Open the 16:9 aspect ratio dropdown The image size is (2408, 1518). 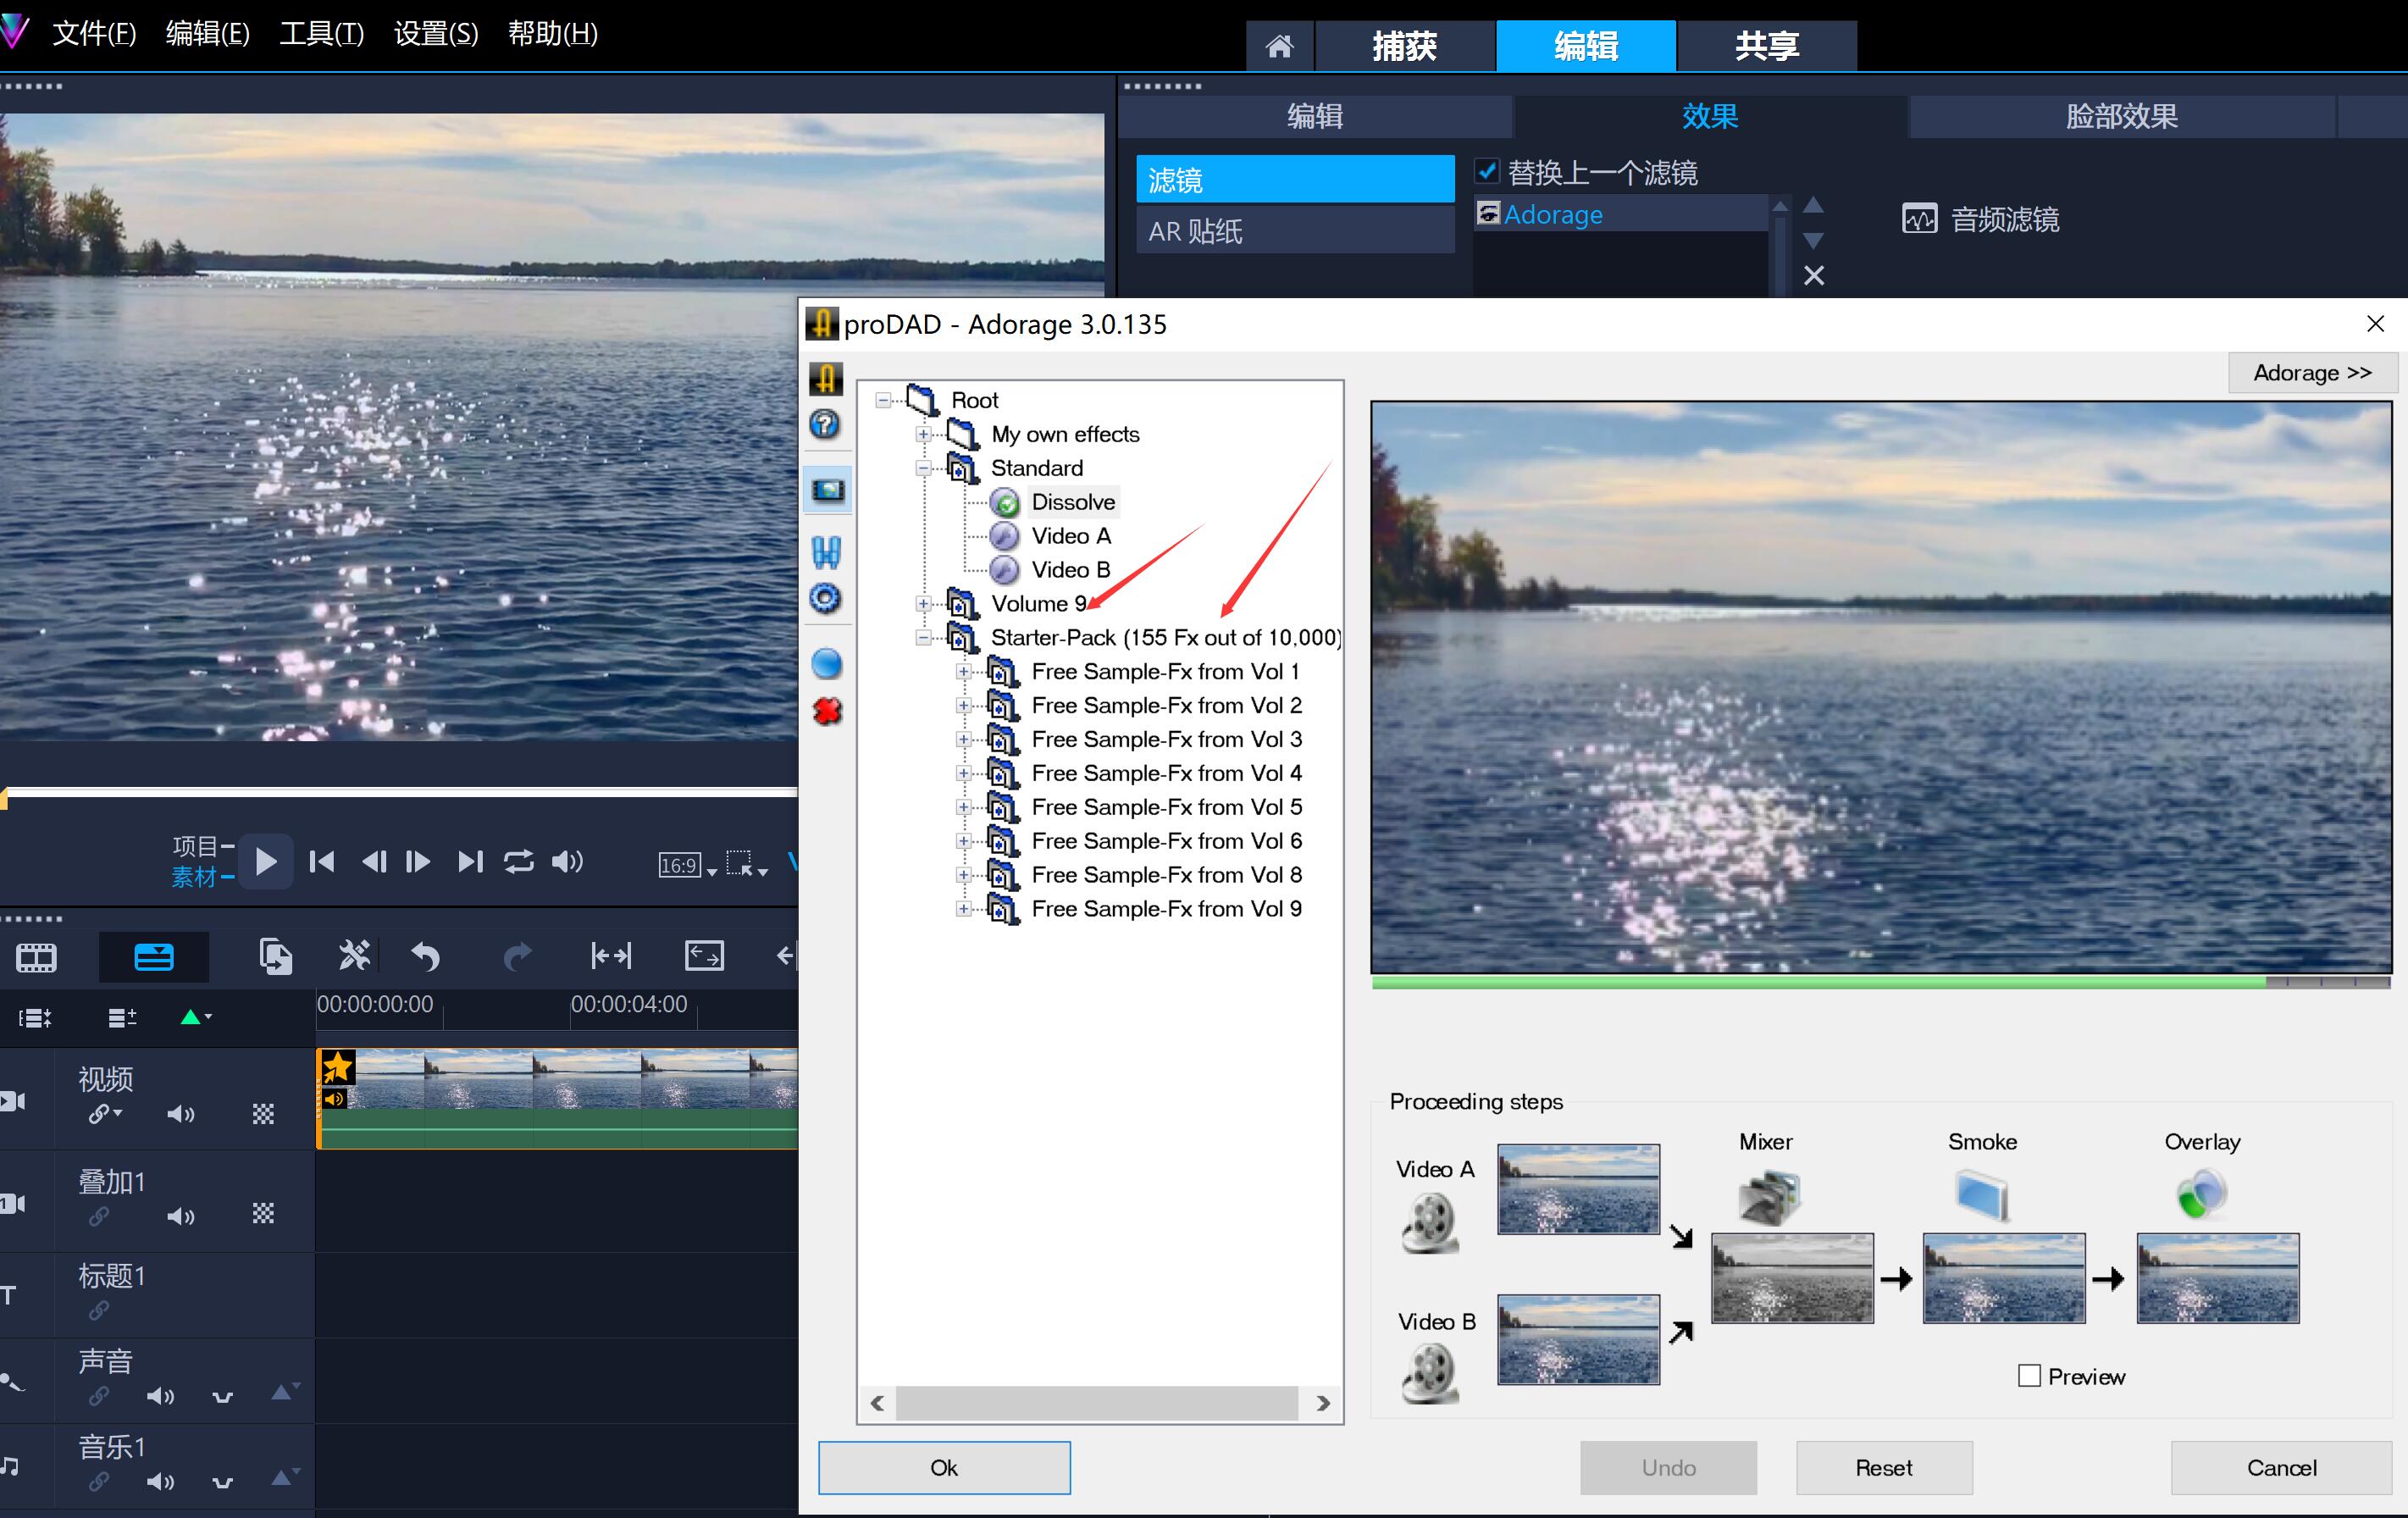(x=688, y=865)
